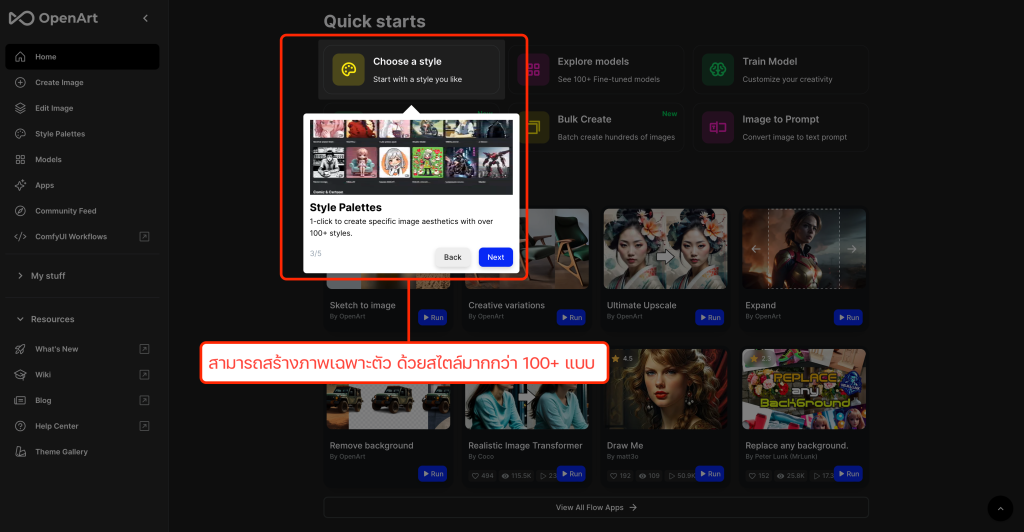
Task: Open the Apps sidebar item
Action: tap(44, 185)
